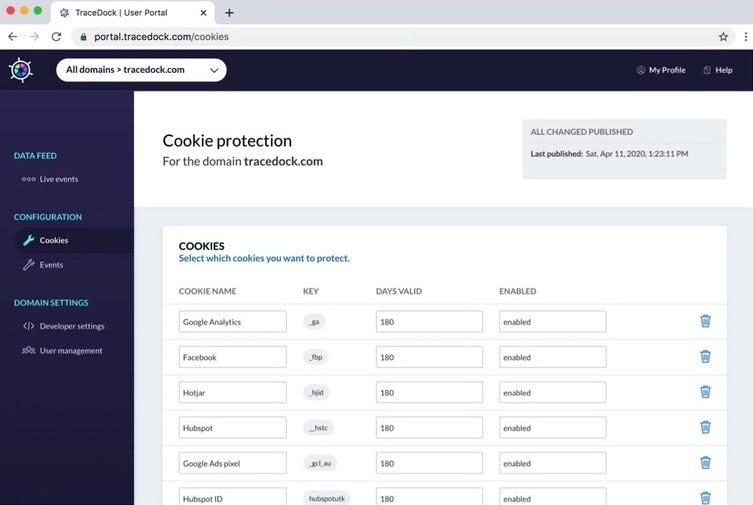Open enabled dropdown for Hubspot ID
The image size is (753, 505).
click(x=553, y=496)
